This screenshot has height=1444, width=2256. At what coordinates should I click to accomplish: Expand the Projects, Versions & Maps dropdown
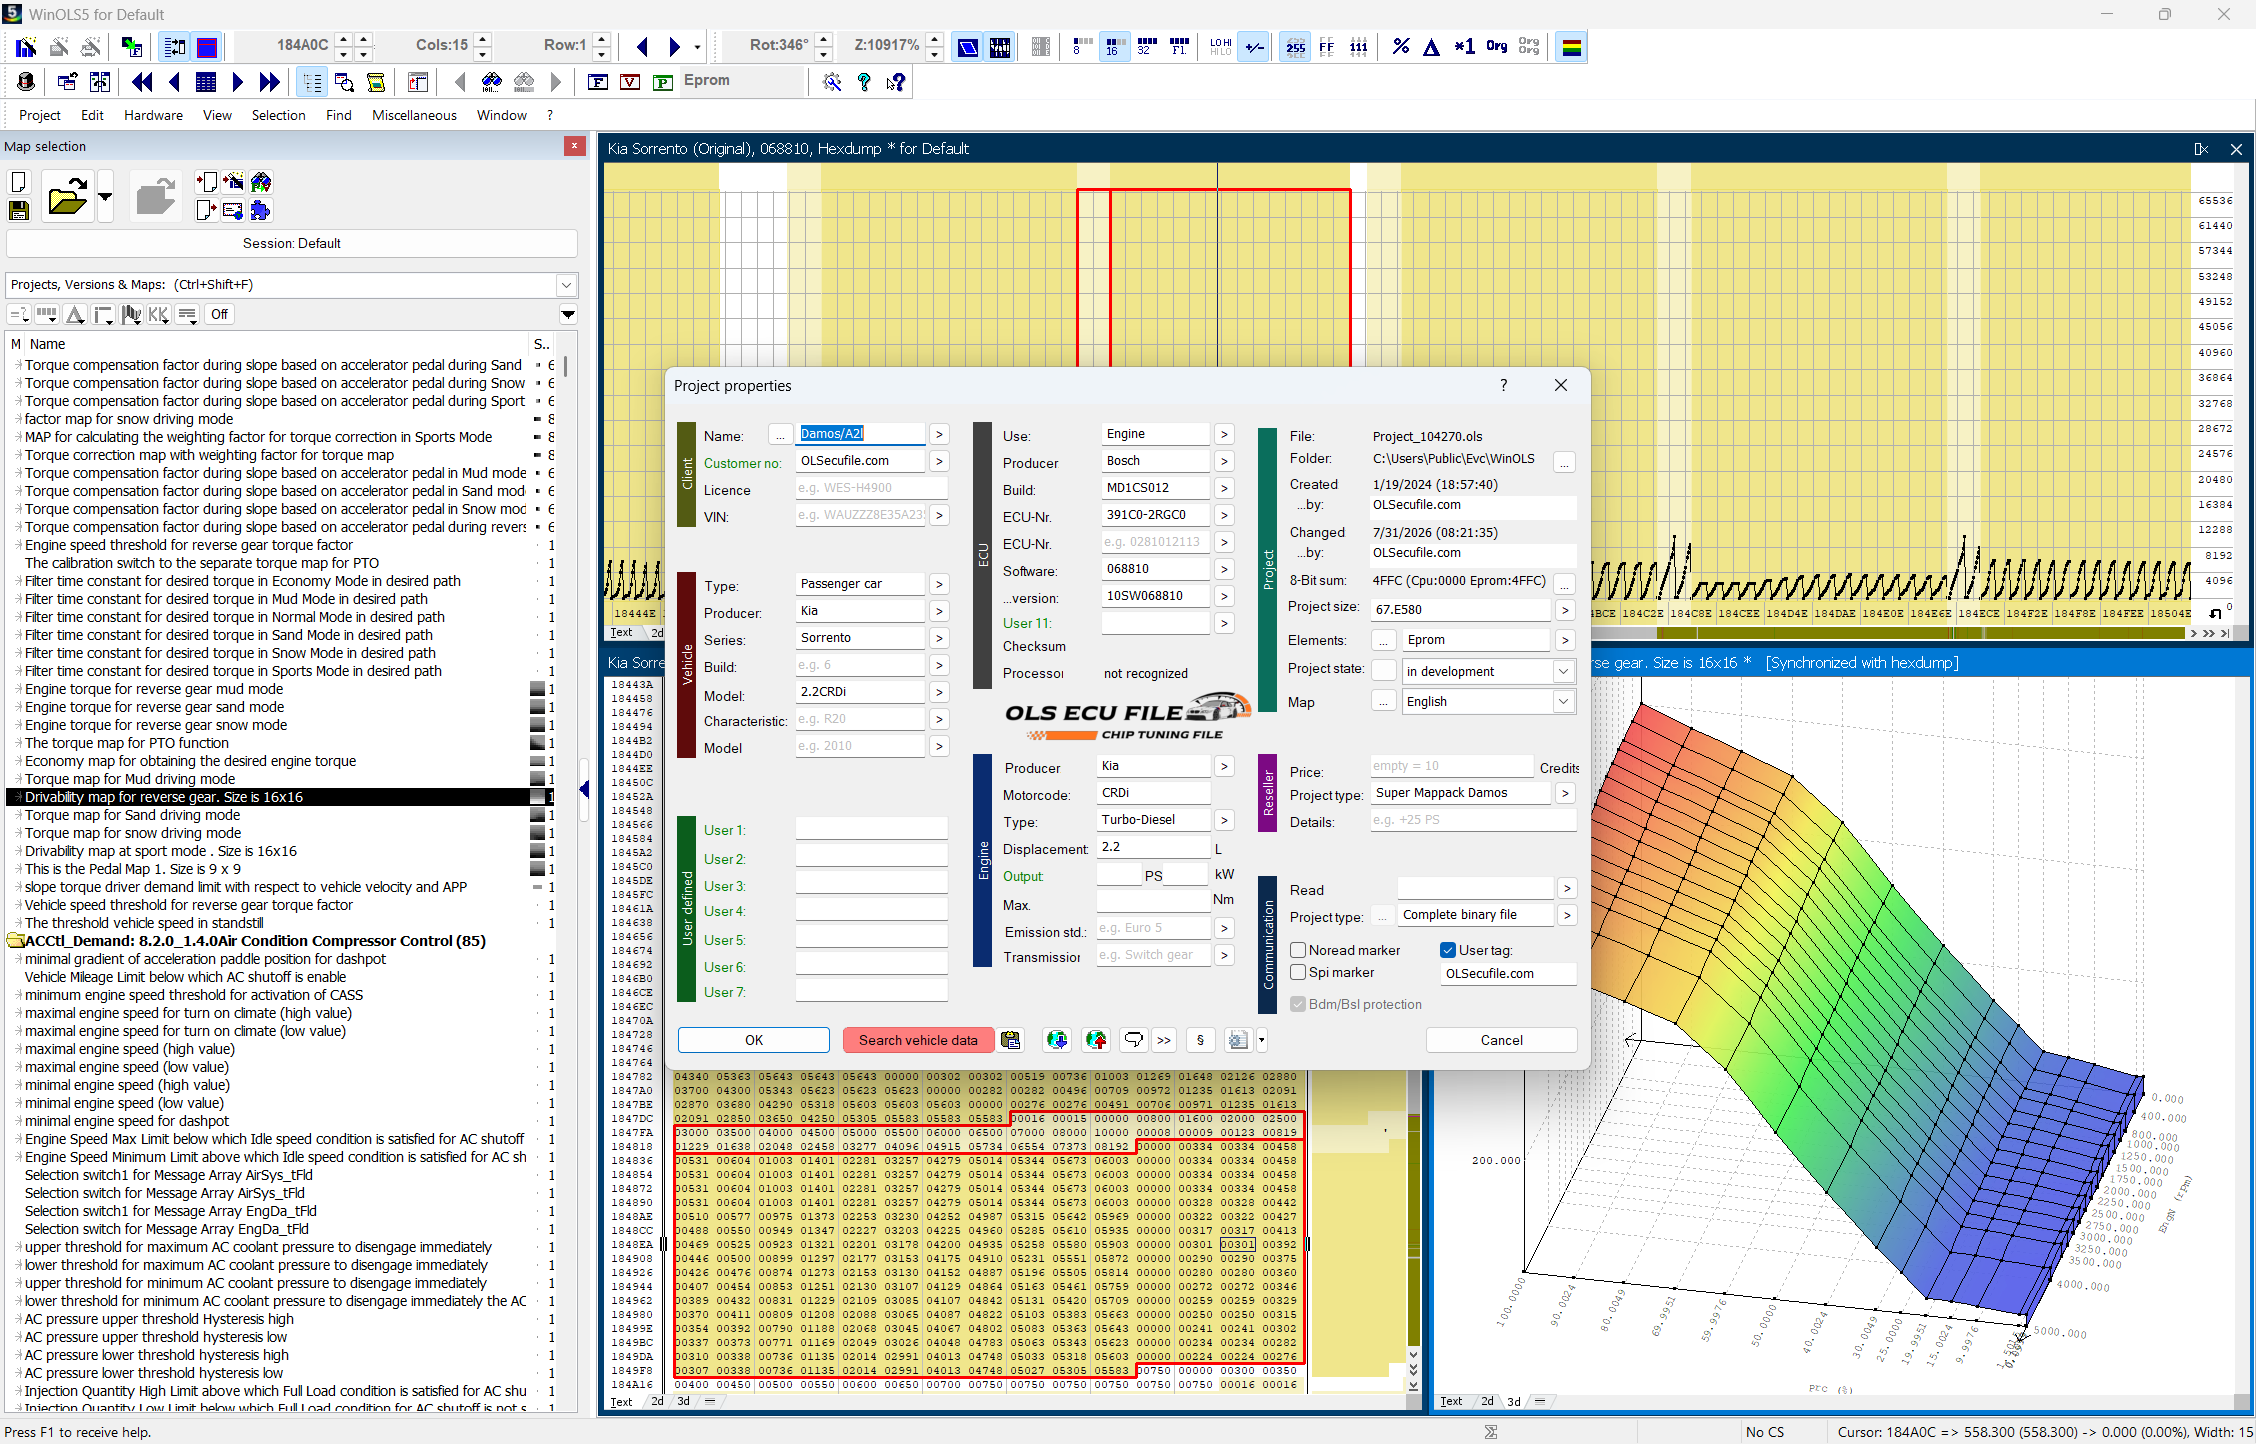point(567,285)
